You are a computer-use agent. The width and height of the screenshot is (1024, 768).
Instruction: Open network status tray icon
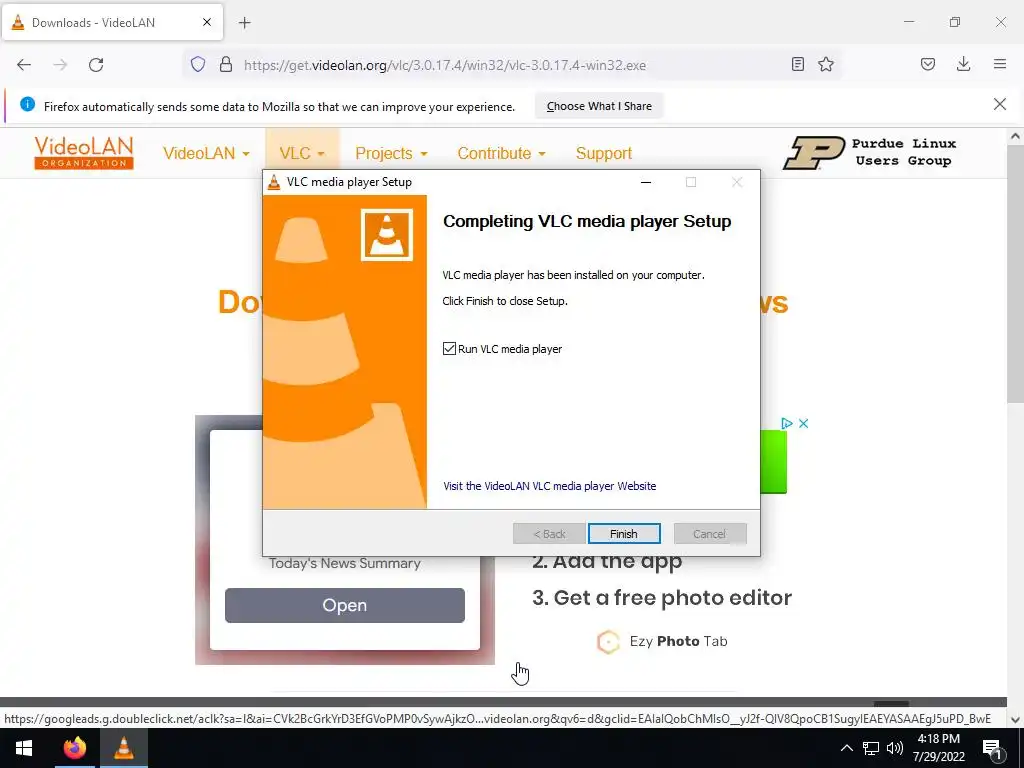coord(871,748)
